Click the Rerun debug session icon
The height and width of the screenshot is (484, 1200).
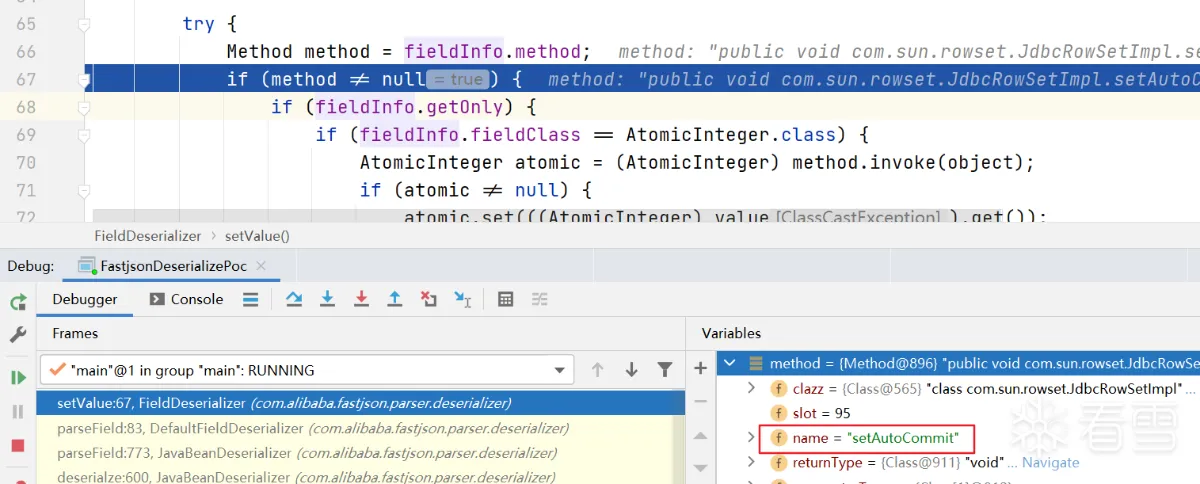click(18, 303)
